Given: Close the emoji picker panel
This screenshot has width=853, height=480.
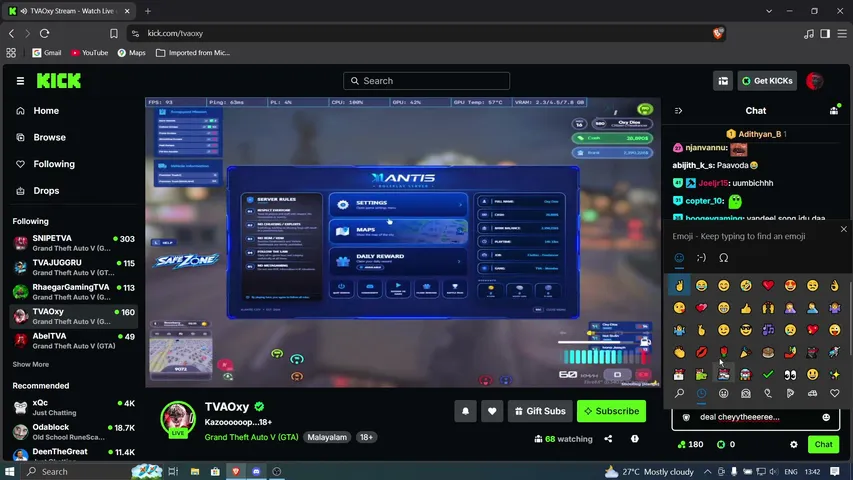Looking at the screenshot, I should tap(843, 229).
